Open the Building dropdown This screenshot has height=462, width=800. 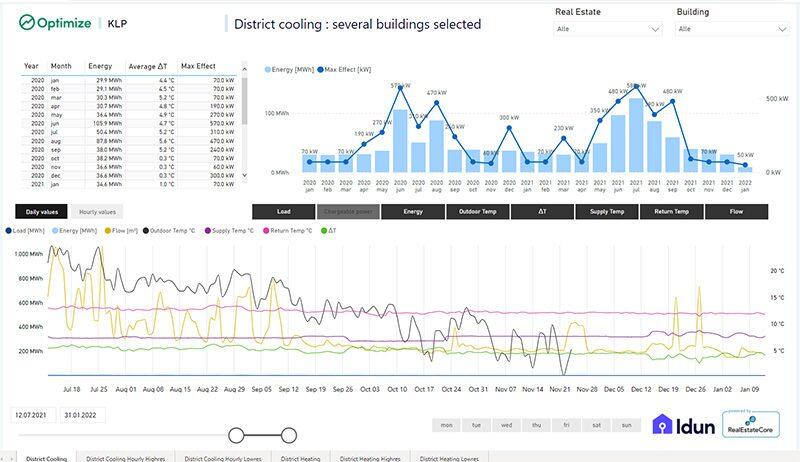tap(732, 29)
